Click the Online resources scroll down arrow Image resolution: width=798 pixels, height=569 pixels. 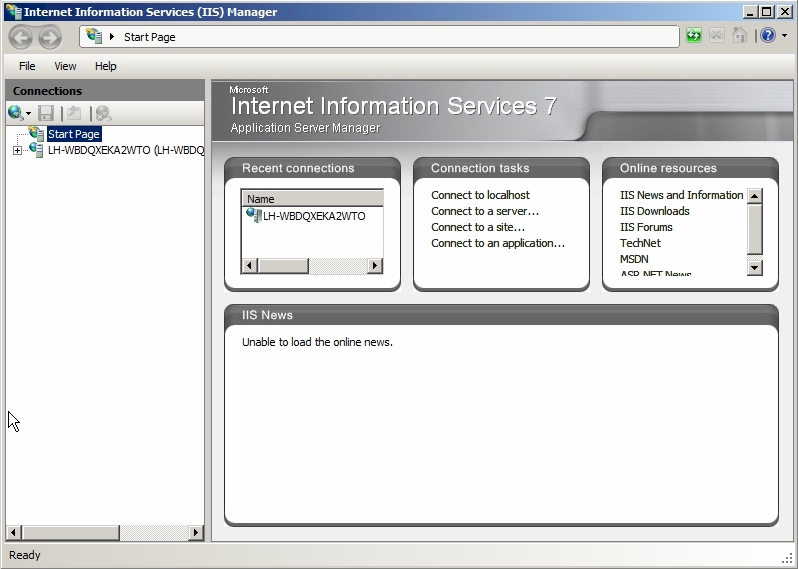755,267
